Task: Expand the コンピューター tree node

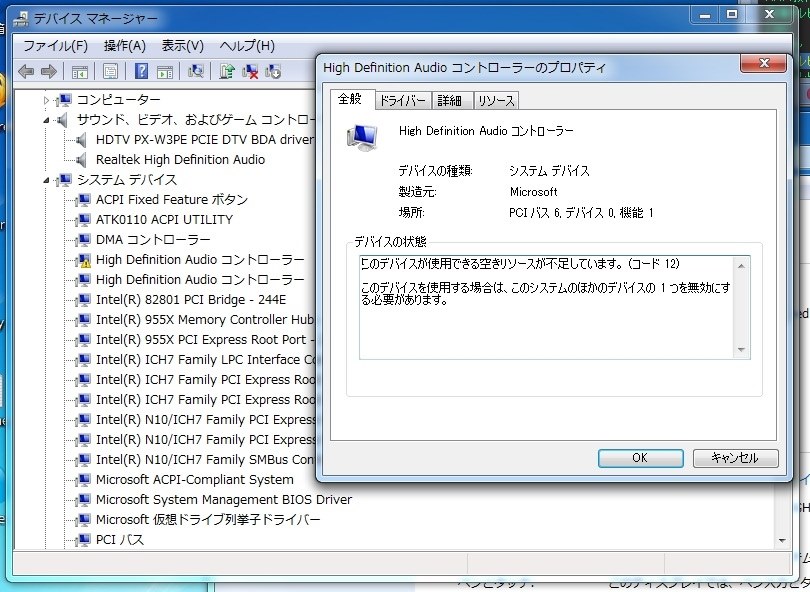Action: pos(46,100)
